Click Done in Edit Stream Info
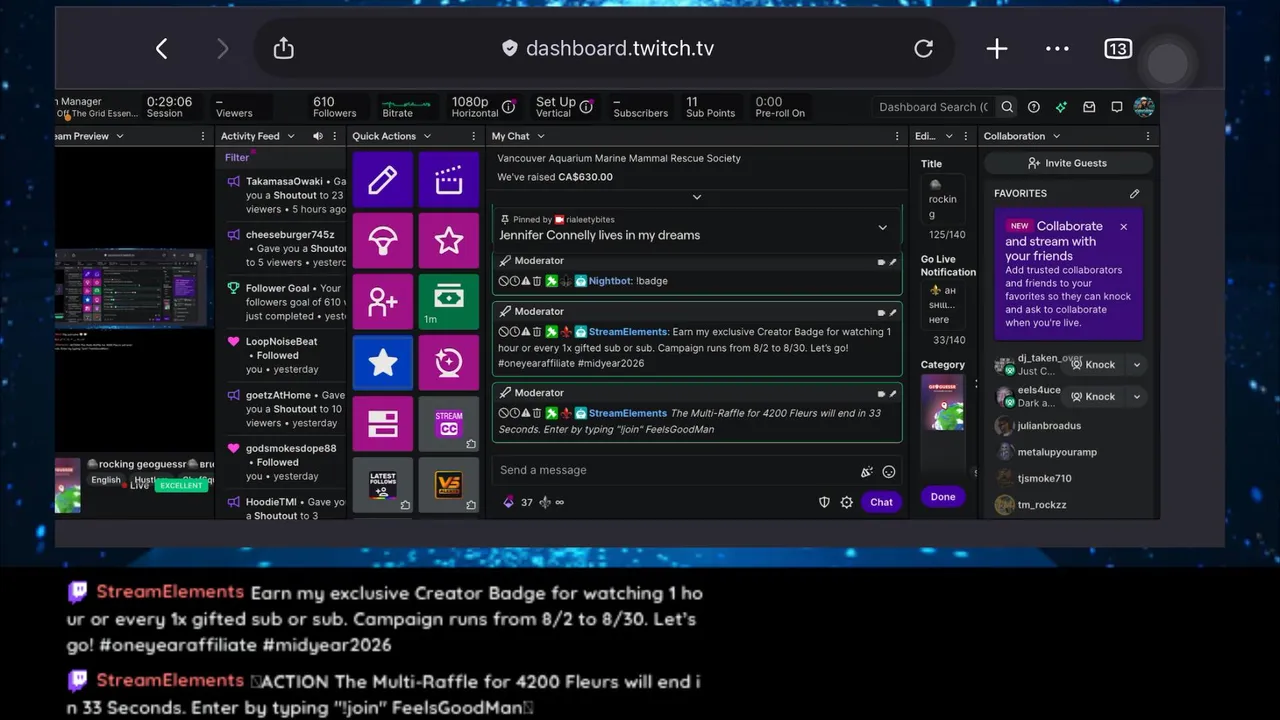Viewport: 1280px width, 720px height. pos(943,497)
